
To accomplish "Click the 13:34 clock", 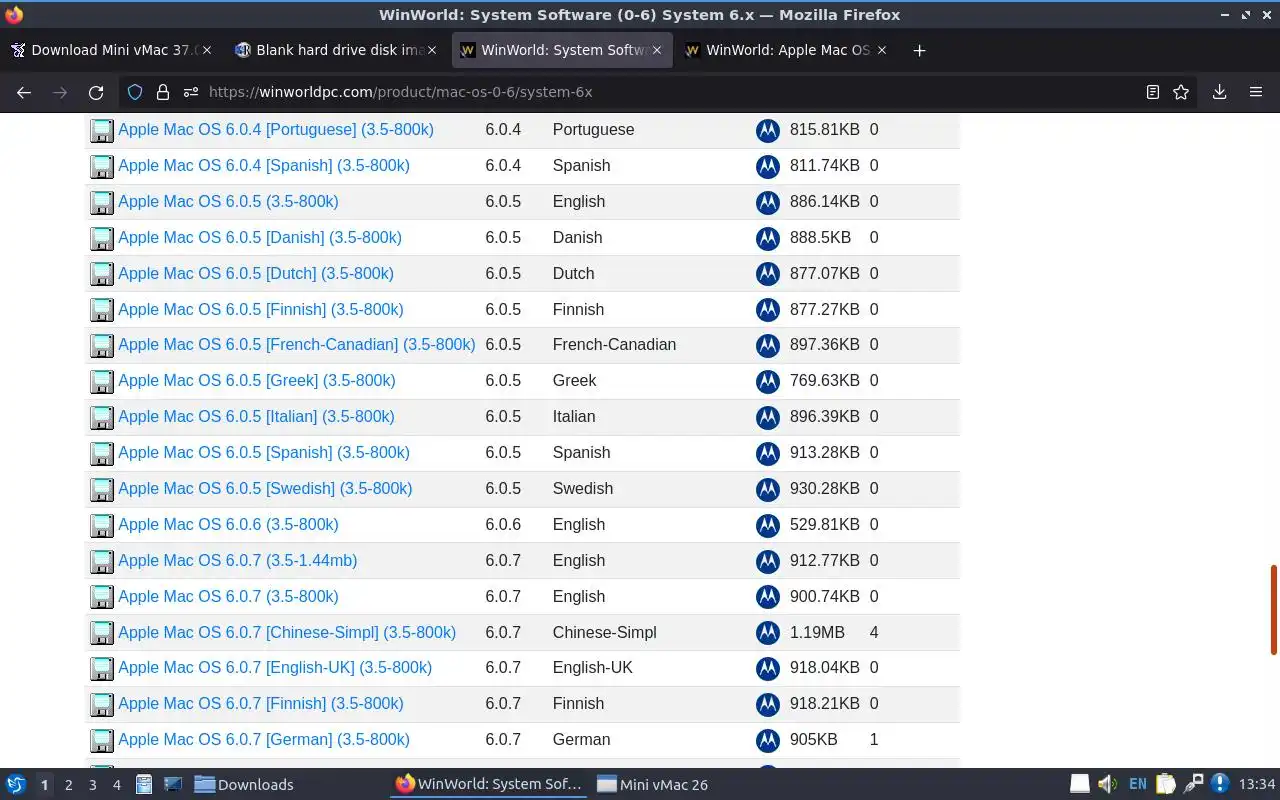I will tap(1257, 785).
